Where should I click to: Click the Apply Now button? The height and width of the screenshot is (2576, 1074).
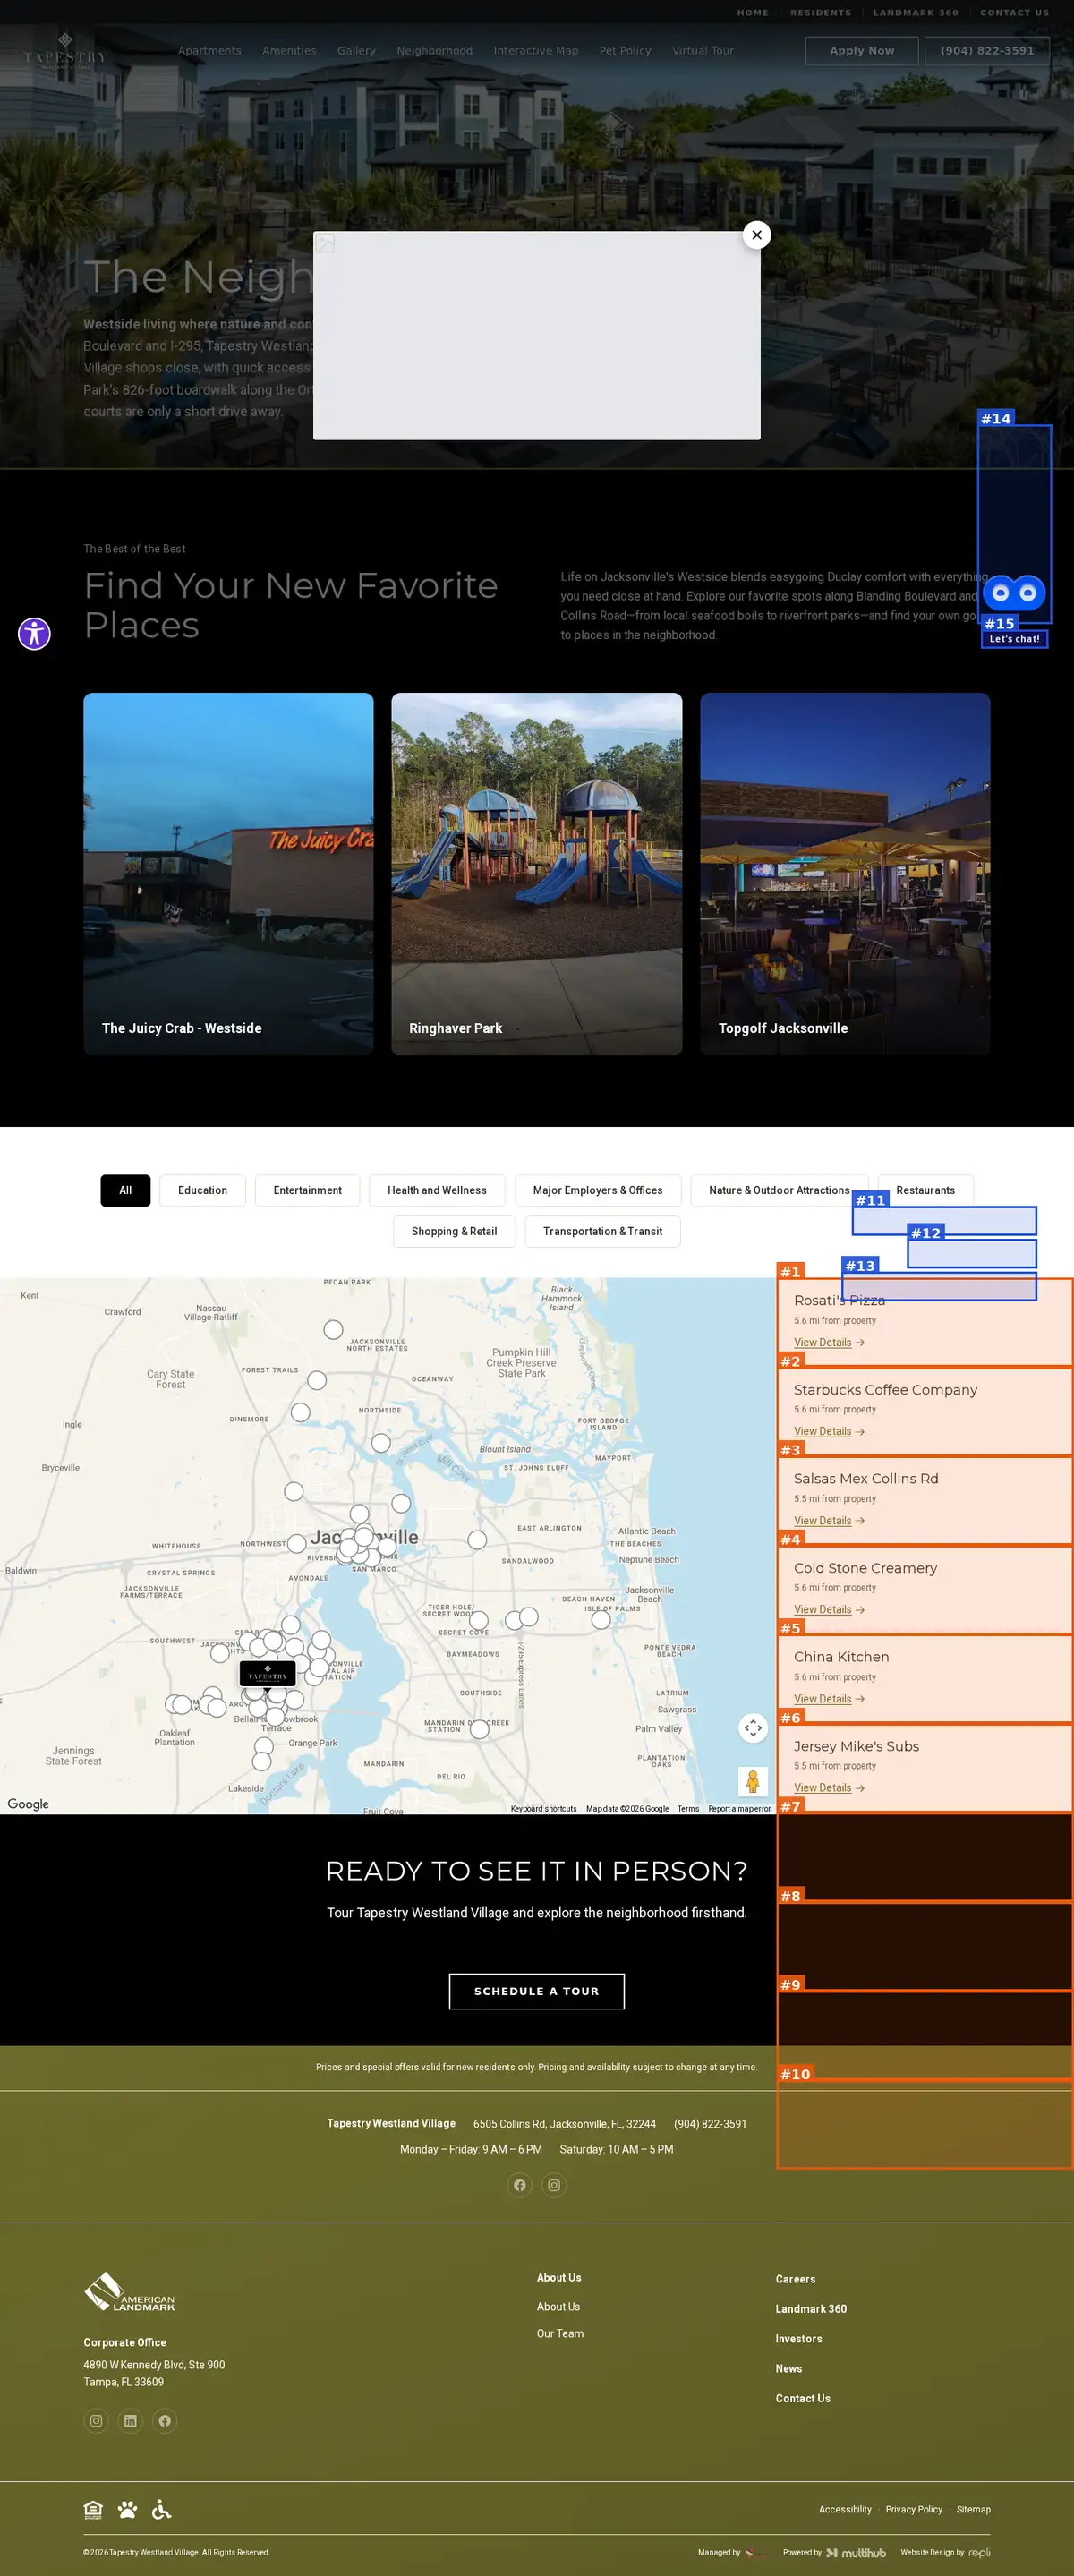(x=861, y=51)
